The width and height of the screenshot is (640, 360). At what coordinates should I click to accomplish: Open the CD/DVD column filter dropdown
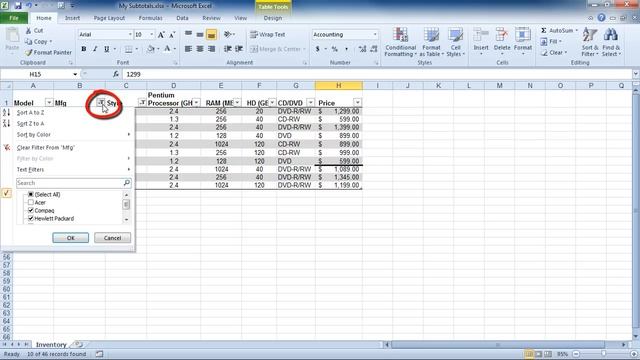(x=311, y=103)
